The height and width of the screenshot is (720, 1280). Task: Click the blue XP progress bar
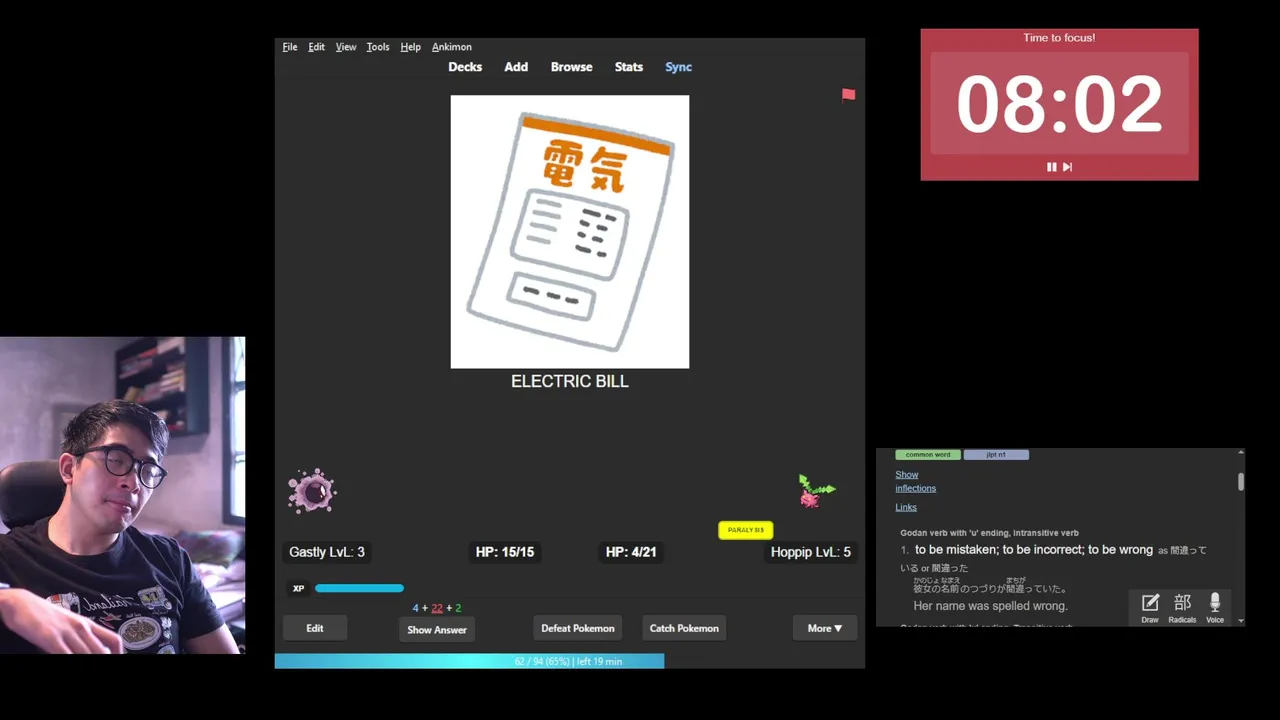click(x=359, y=588)
